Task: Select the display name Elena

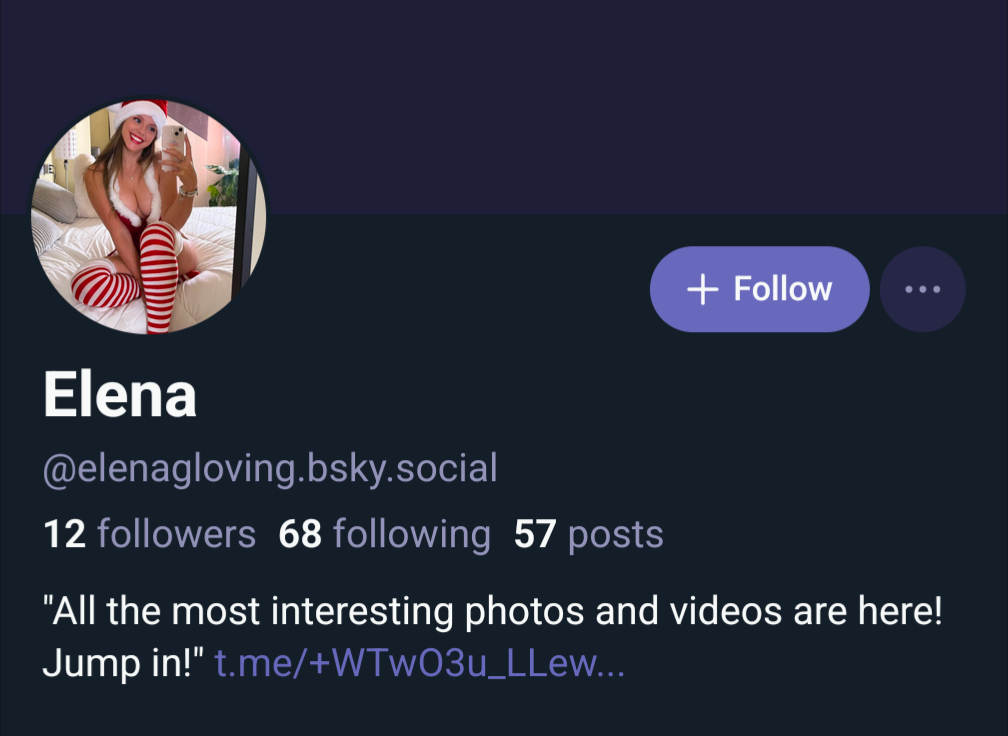Action: click(x=120, y=396)
